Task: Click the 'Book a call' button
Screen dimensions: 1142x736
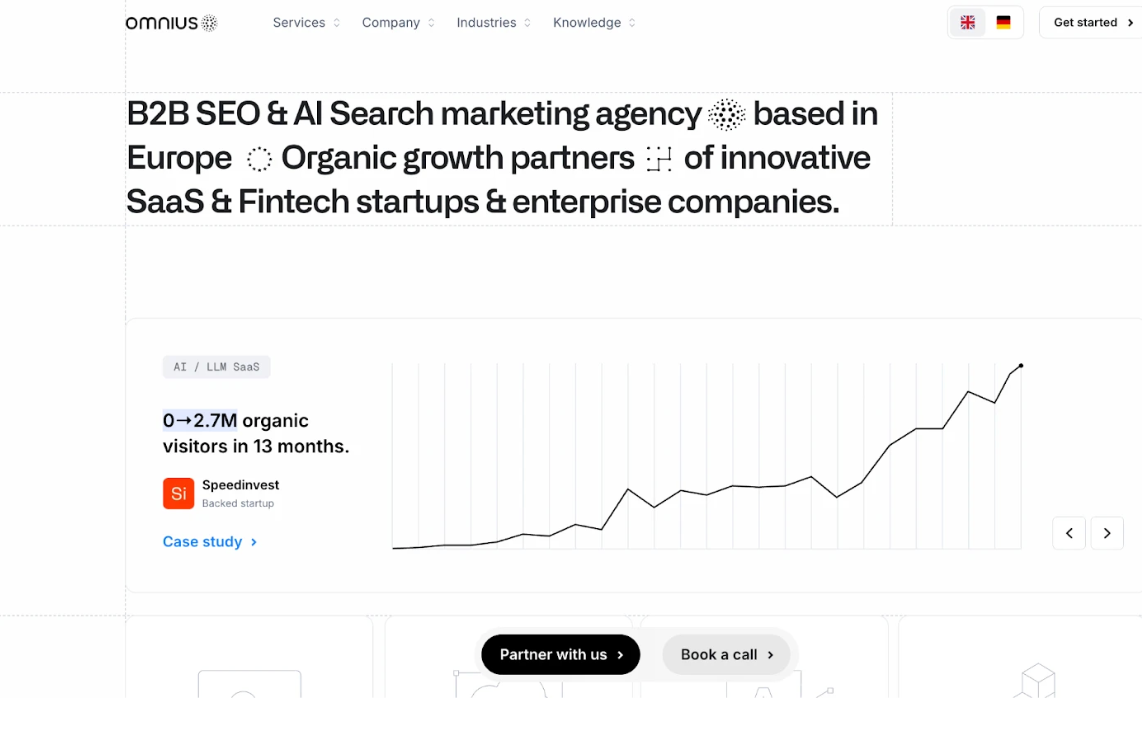Action: click(726, 654)
